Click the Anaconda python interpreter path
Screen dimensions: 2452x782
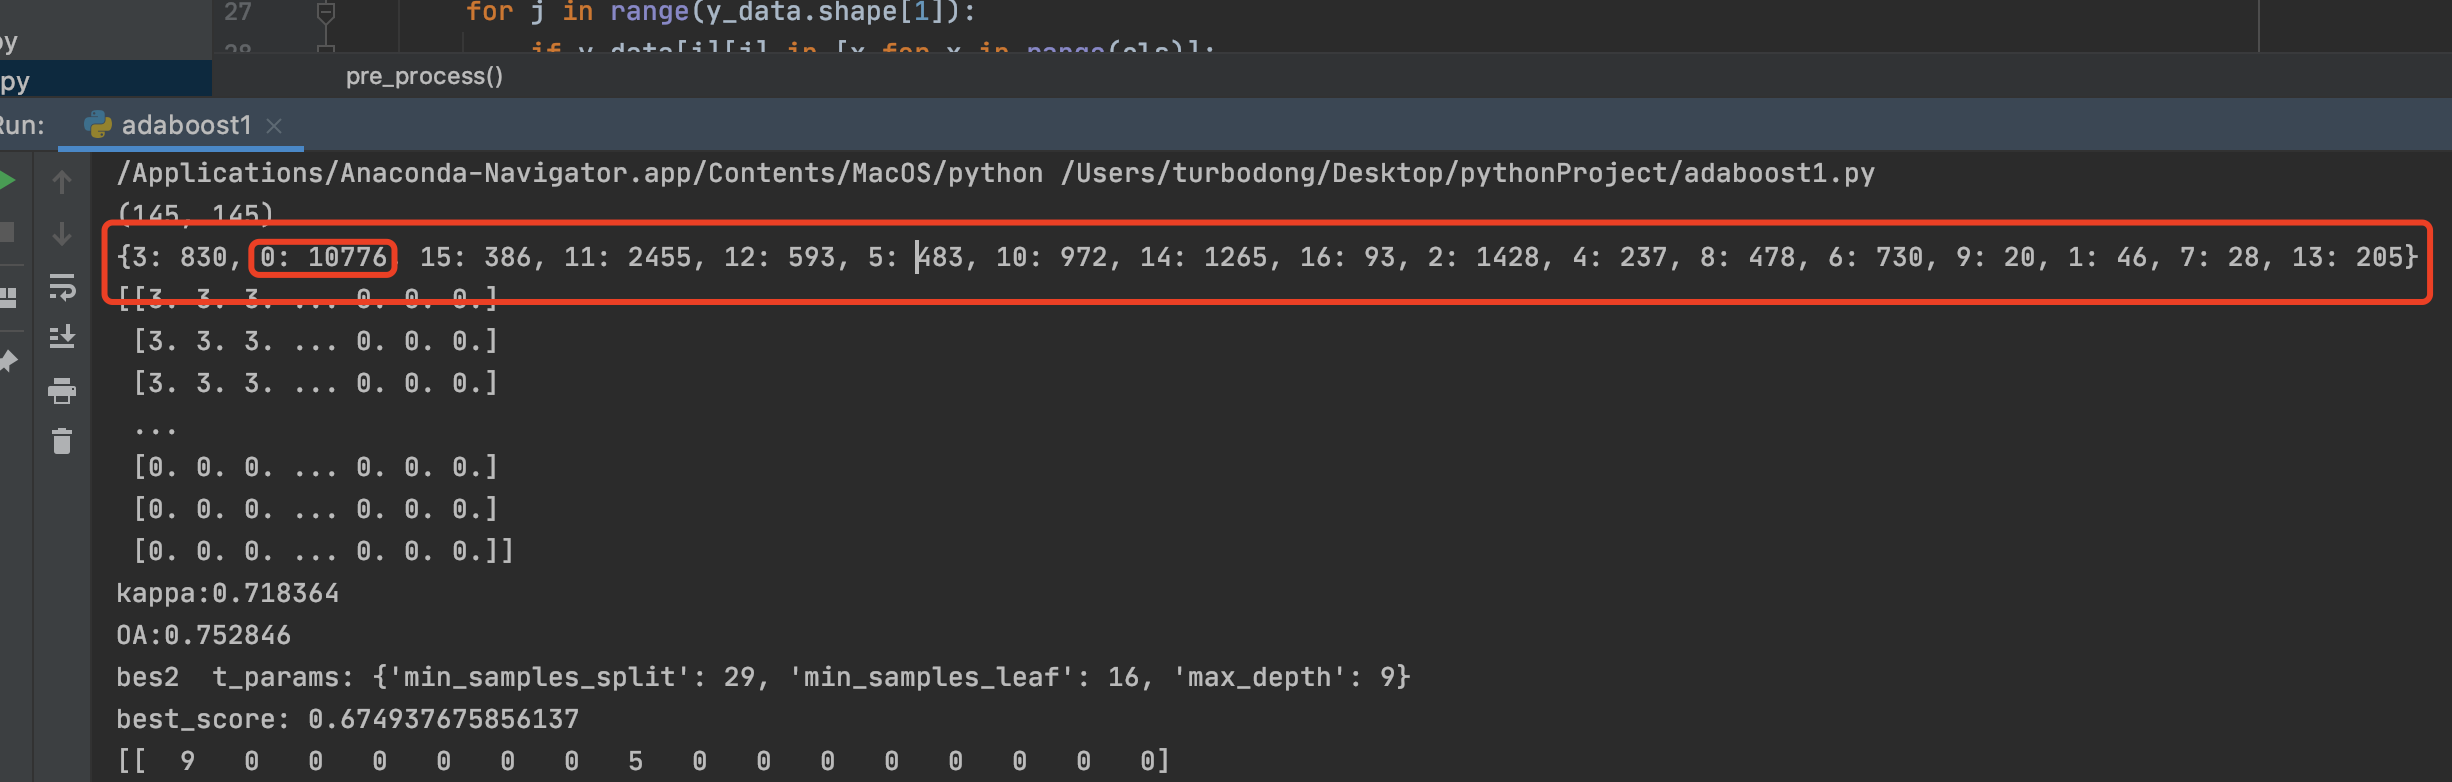(580, 173)
